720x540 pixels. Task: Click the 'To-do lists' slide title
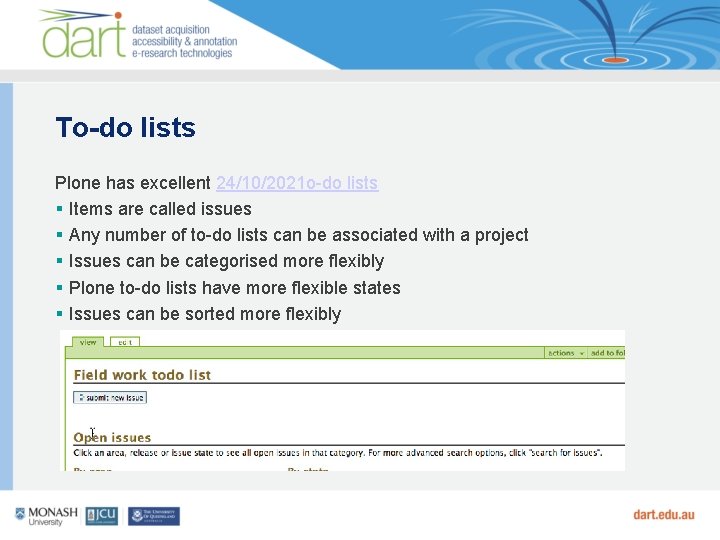[x=125, y=127]
